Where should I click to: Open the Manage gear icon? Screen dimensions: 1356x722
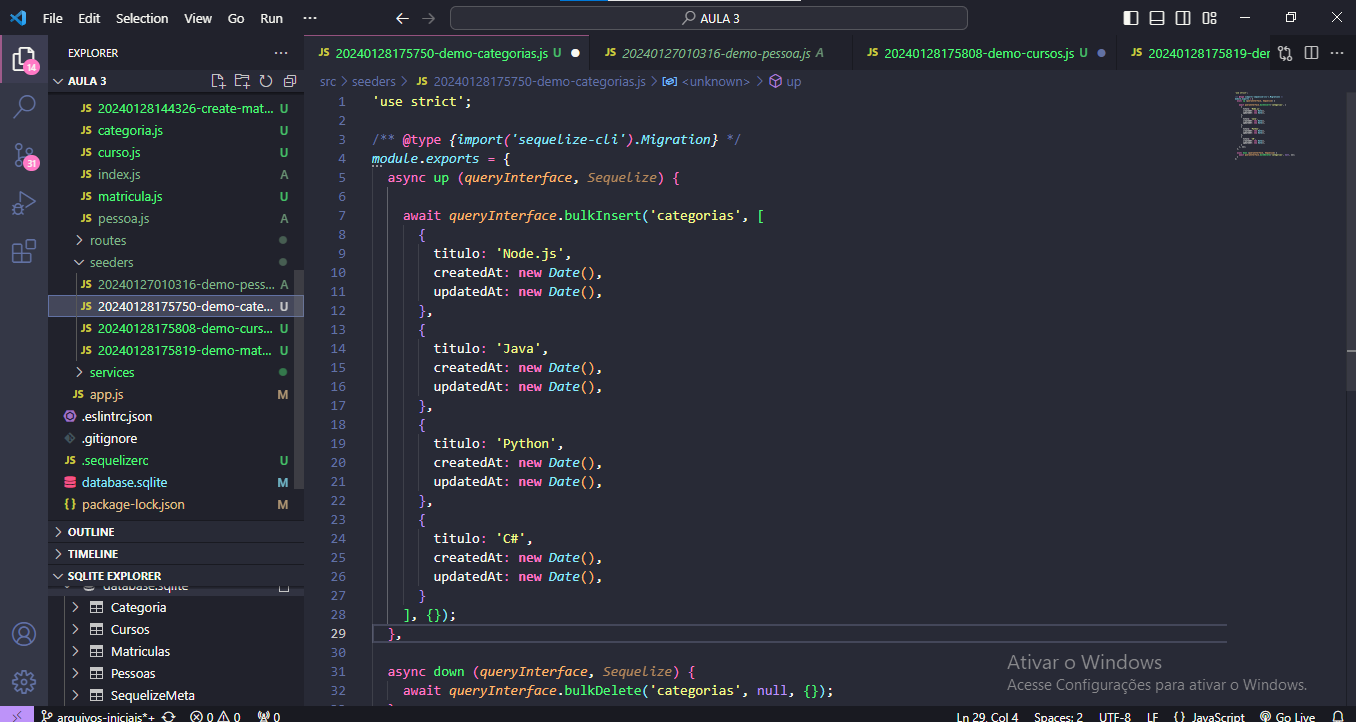tap(24, 682)
